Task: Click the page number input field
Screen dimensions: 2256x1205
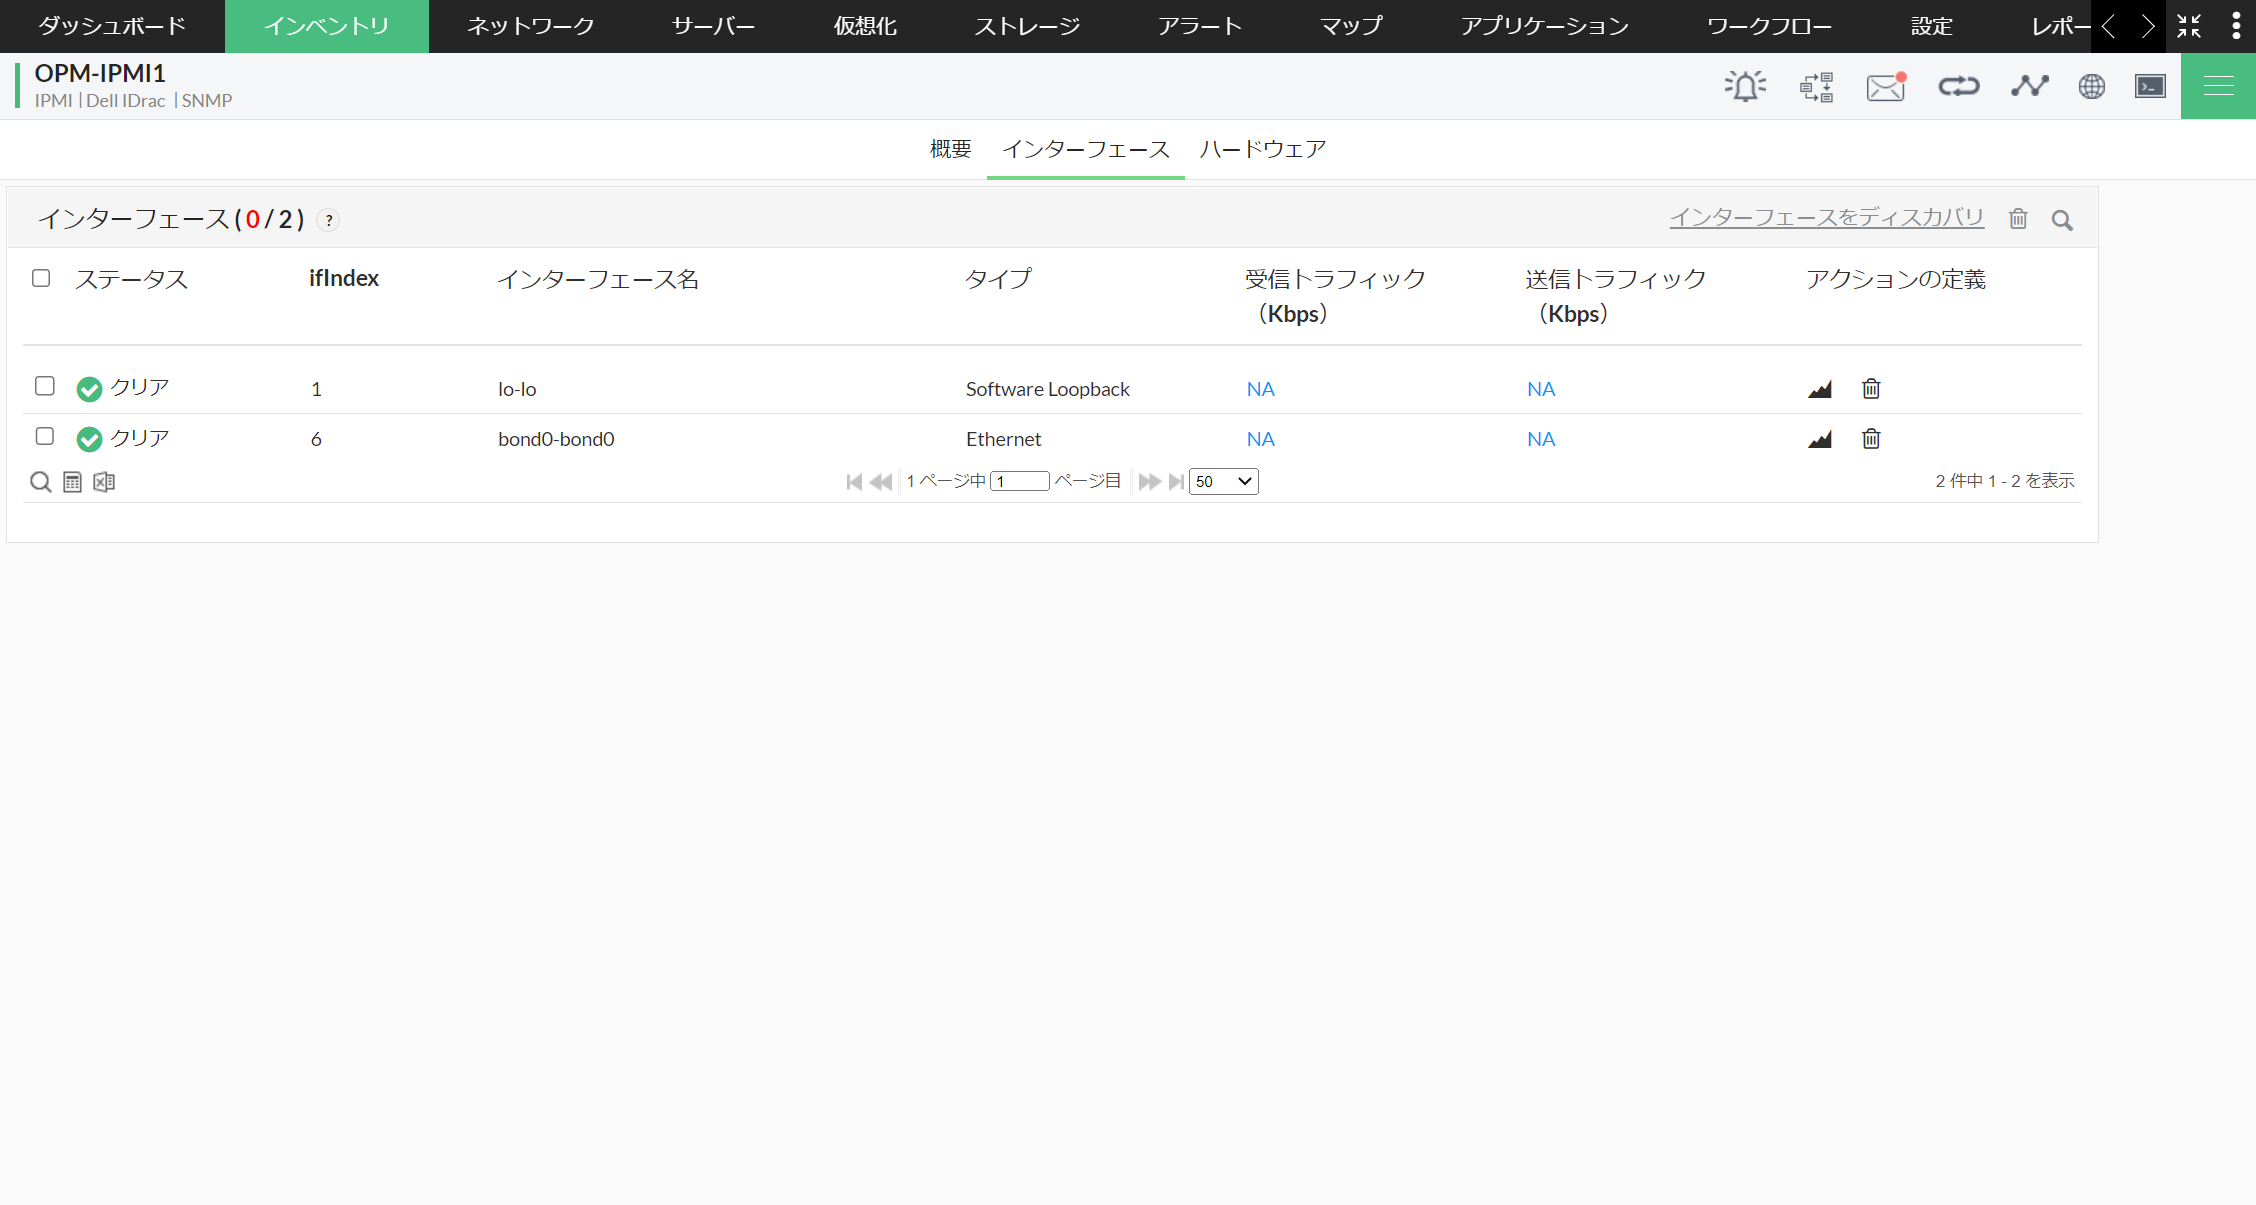Action: [1019, 482]
